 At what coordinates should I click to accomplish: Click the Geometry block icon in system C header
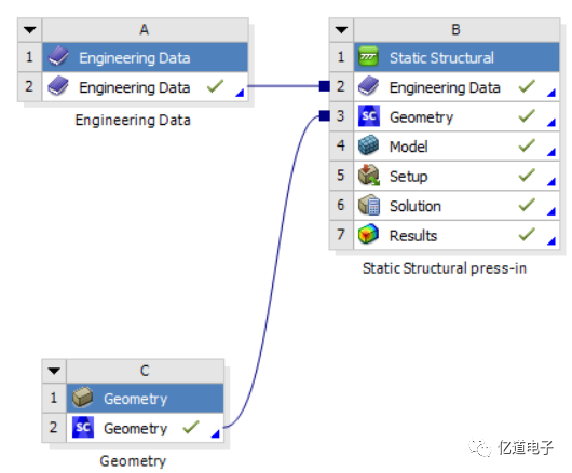pyautogui.click(x=82, y=398)
